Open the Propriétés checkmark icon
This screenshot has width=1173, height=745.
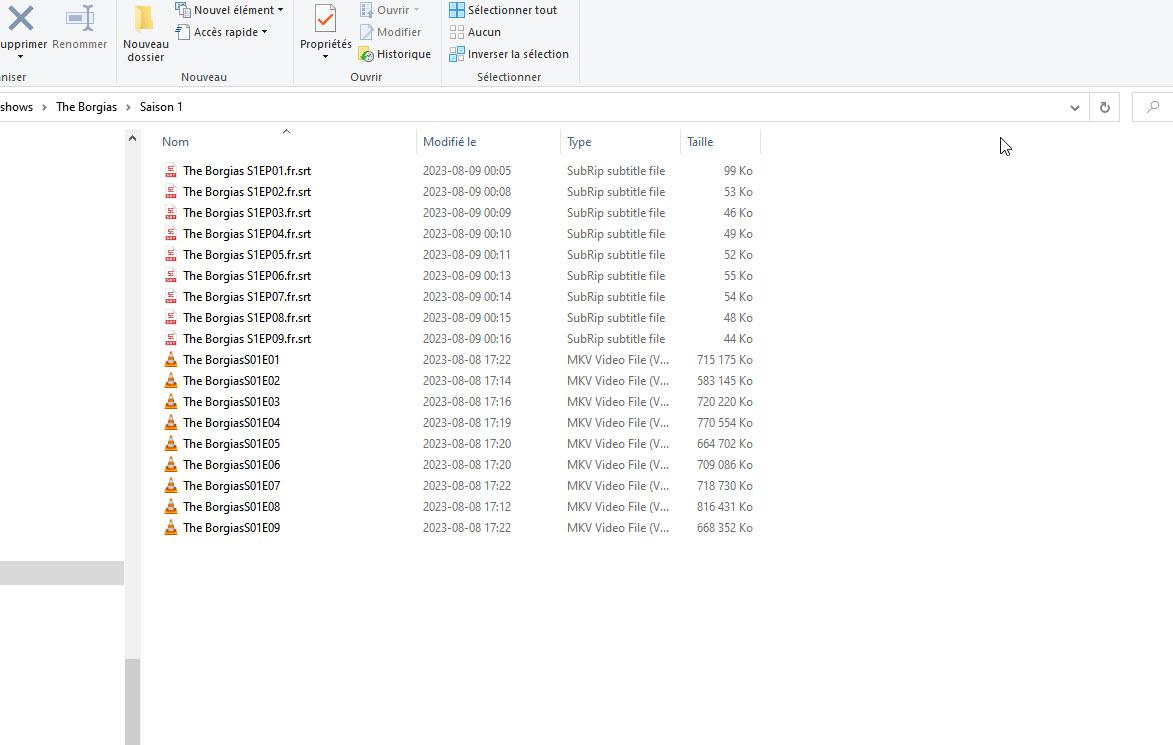click(325, 19)
